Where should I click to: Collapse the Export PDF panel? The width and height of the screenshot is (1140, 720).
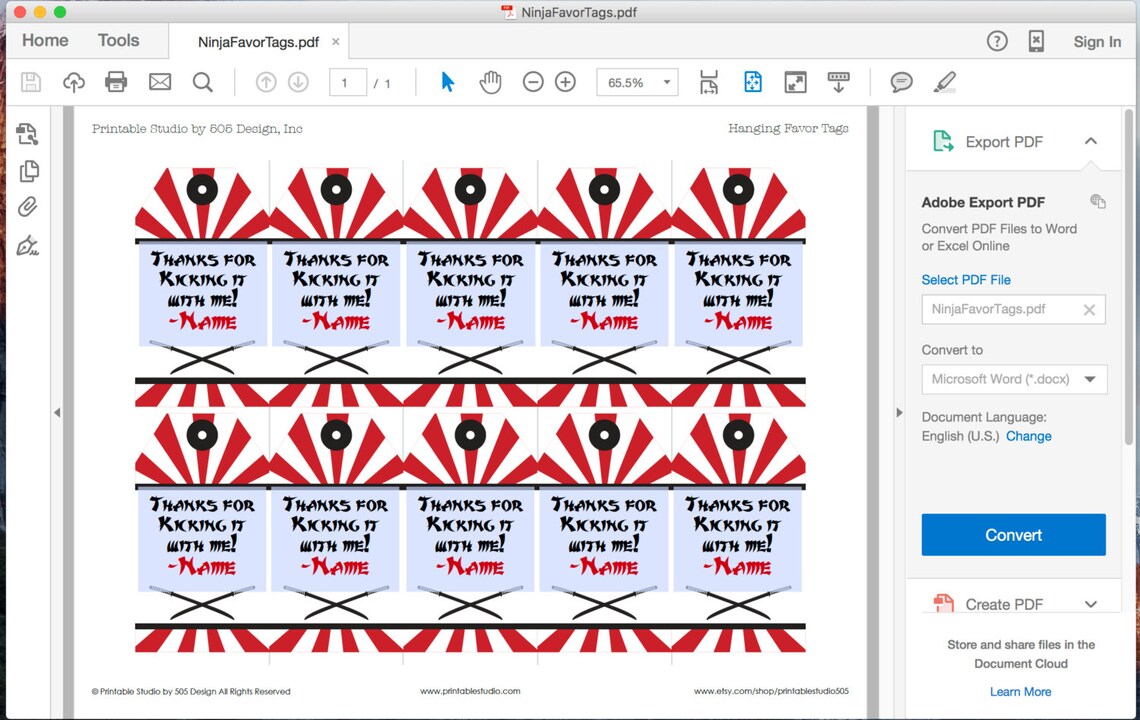click(1091, 141)
